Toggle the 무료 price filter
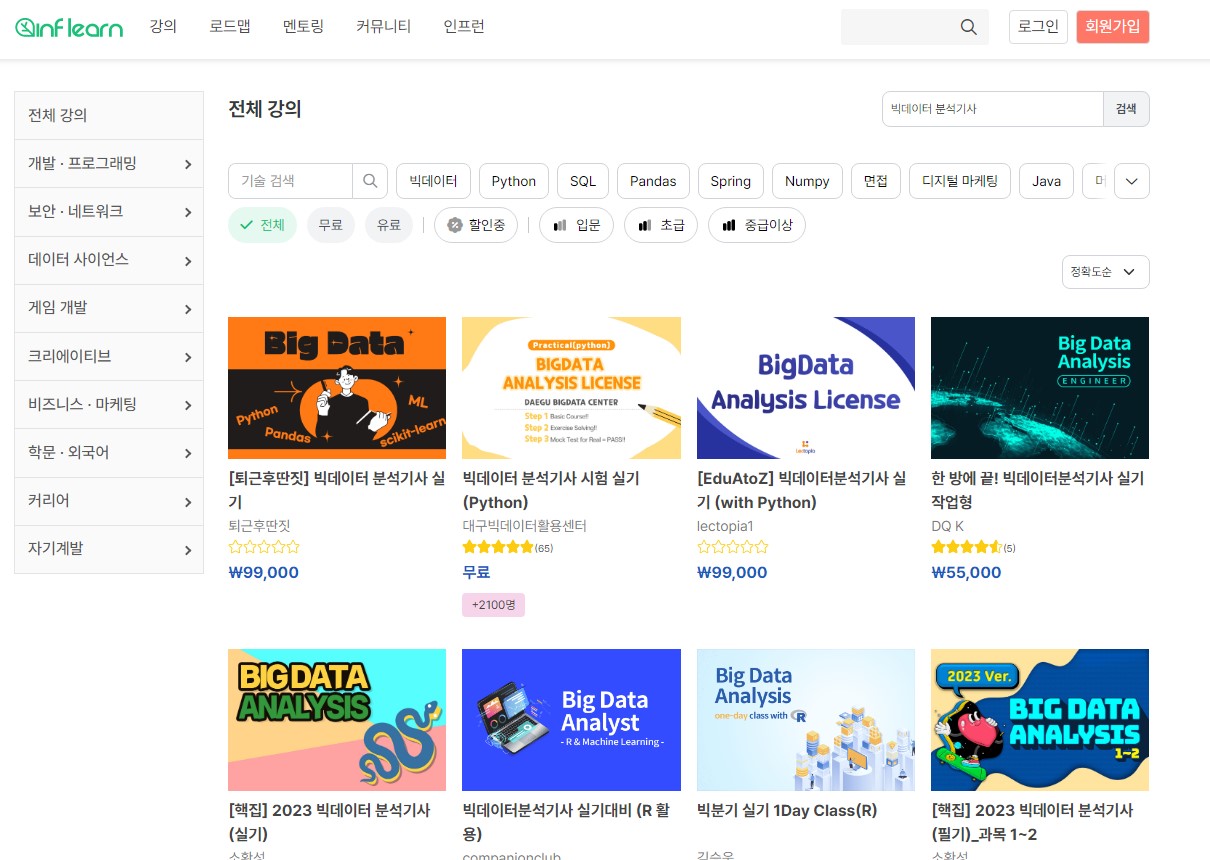The image size is (1210, 860). click(x=331, y=225)
